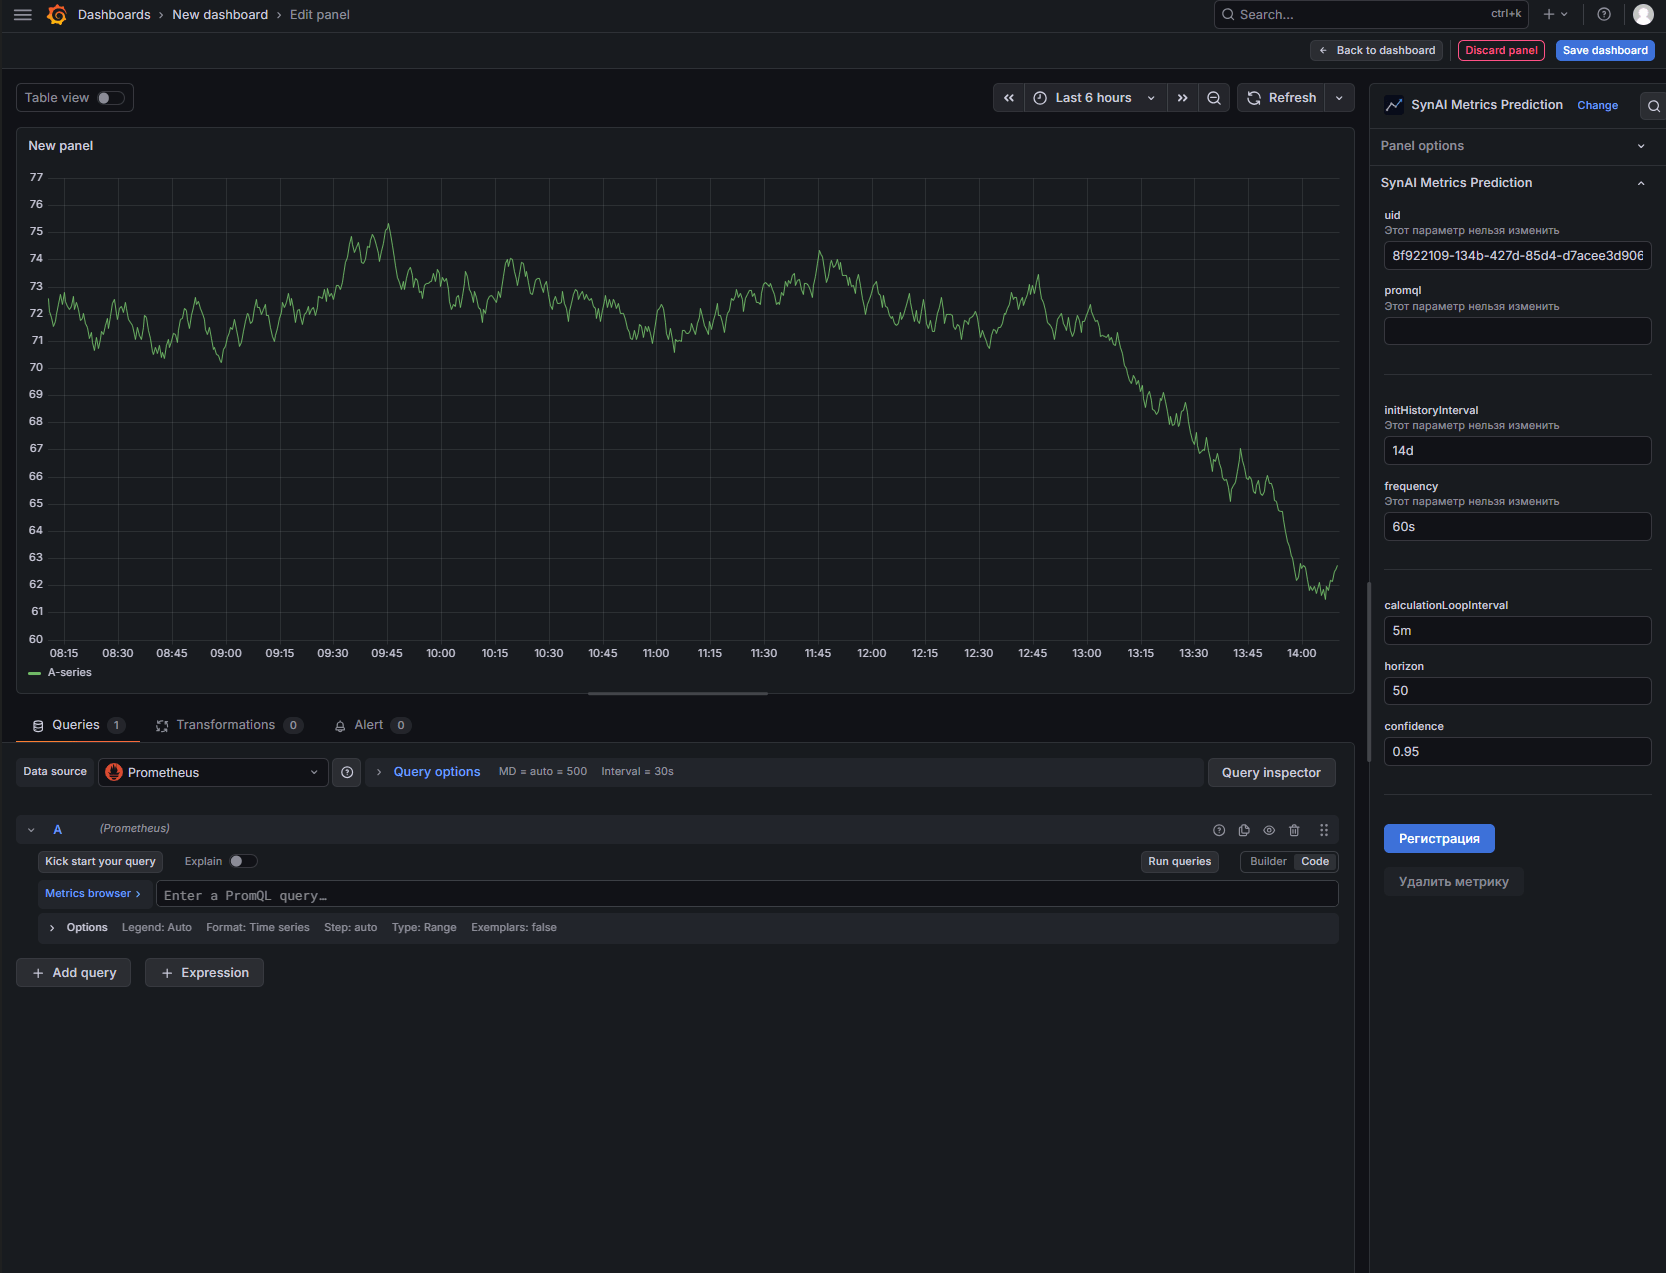Open the refresh interval dropdown arrow
The image size is (1666, 1273).
pyautogui.click(x=1339, y=98)
